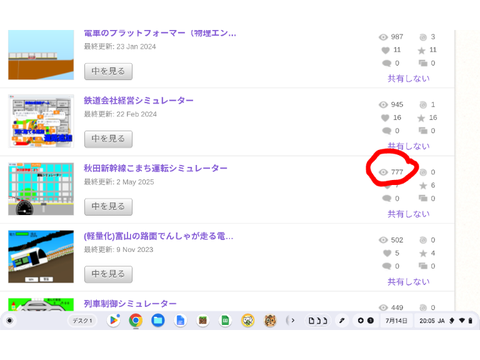This screenshot has width=480, height=360.
Task: Click 中を見る for 鉄道会社経営シミュレーター
Action: coord(108,139)
